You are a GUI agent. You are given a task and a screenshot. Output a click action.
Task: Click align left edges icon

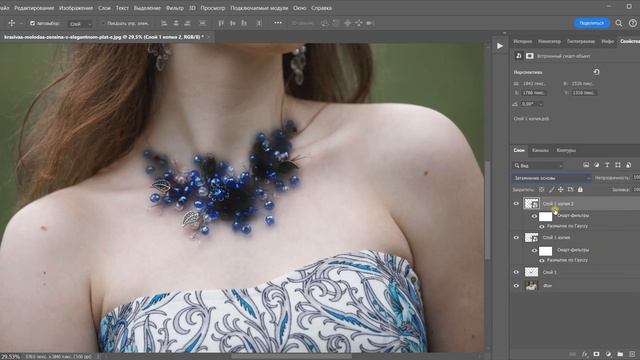click(164, 23)
